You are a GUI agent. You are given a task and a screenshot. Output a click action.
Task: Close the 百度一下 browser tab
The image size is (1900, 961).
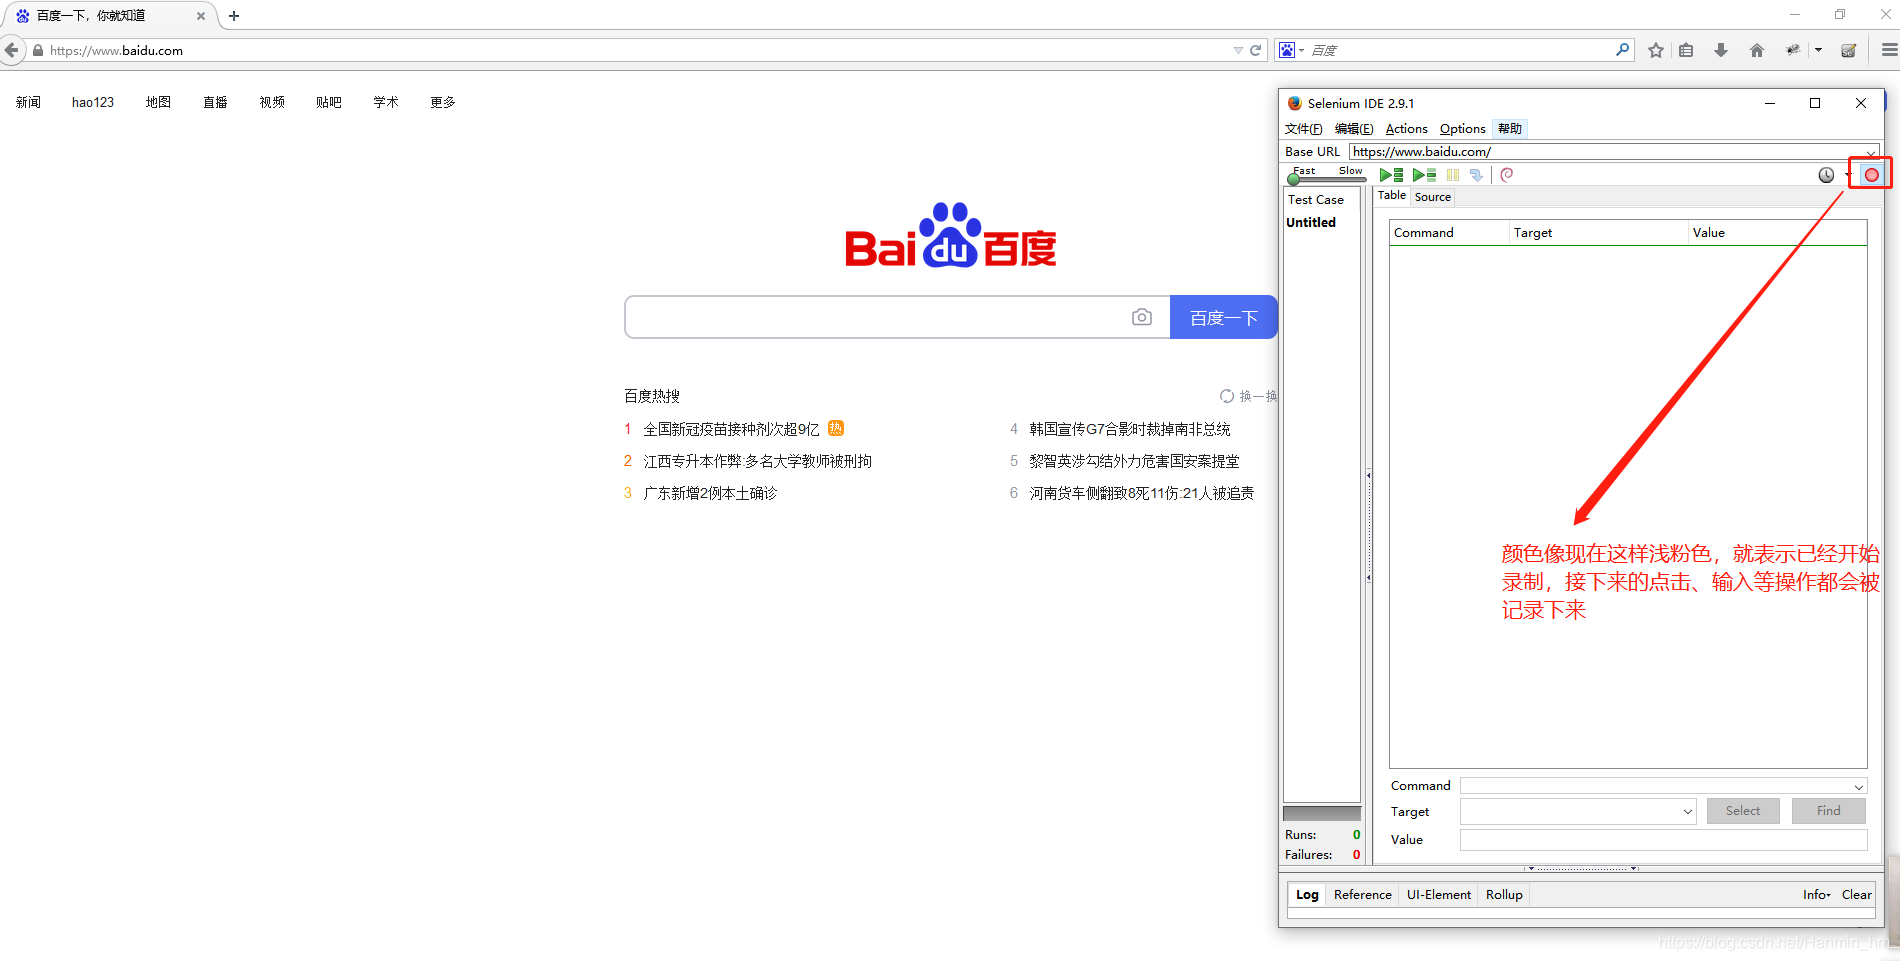(201, 16)
